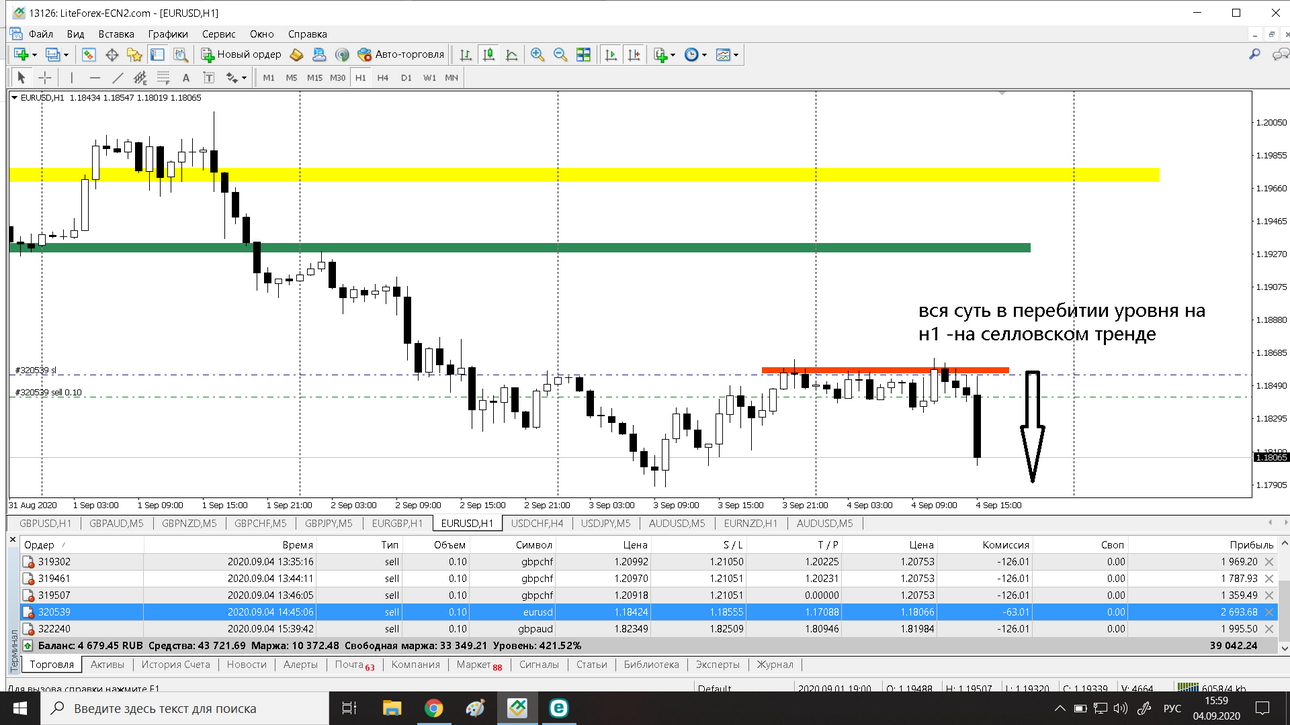The height and width of the screenshot is (725, 1290).
Task: Draw a vertical line tool
Action: tap(72, 78)
